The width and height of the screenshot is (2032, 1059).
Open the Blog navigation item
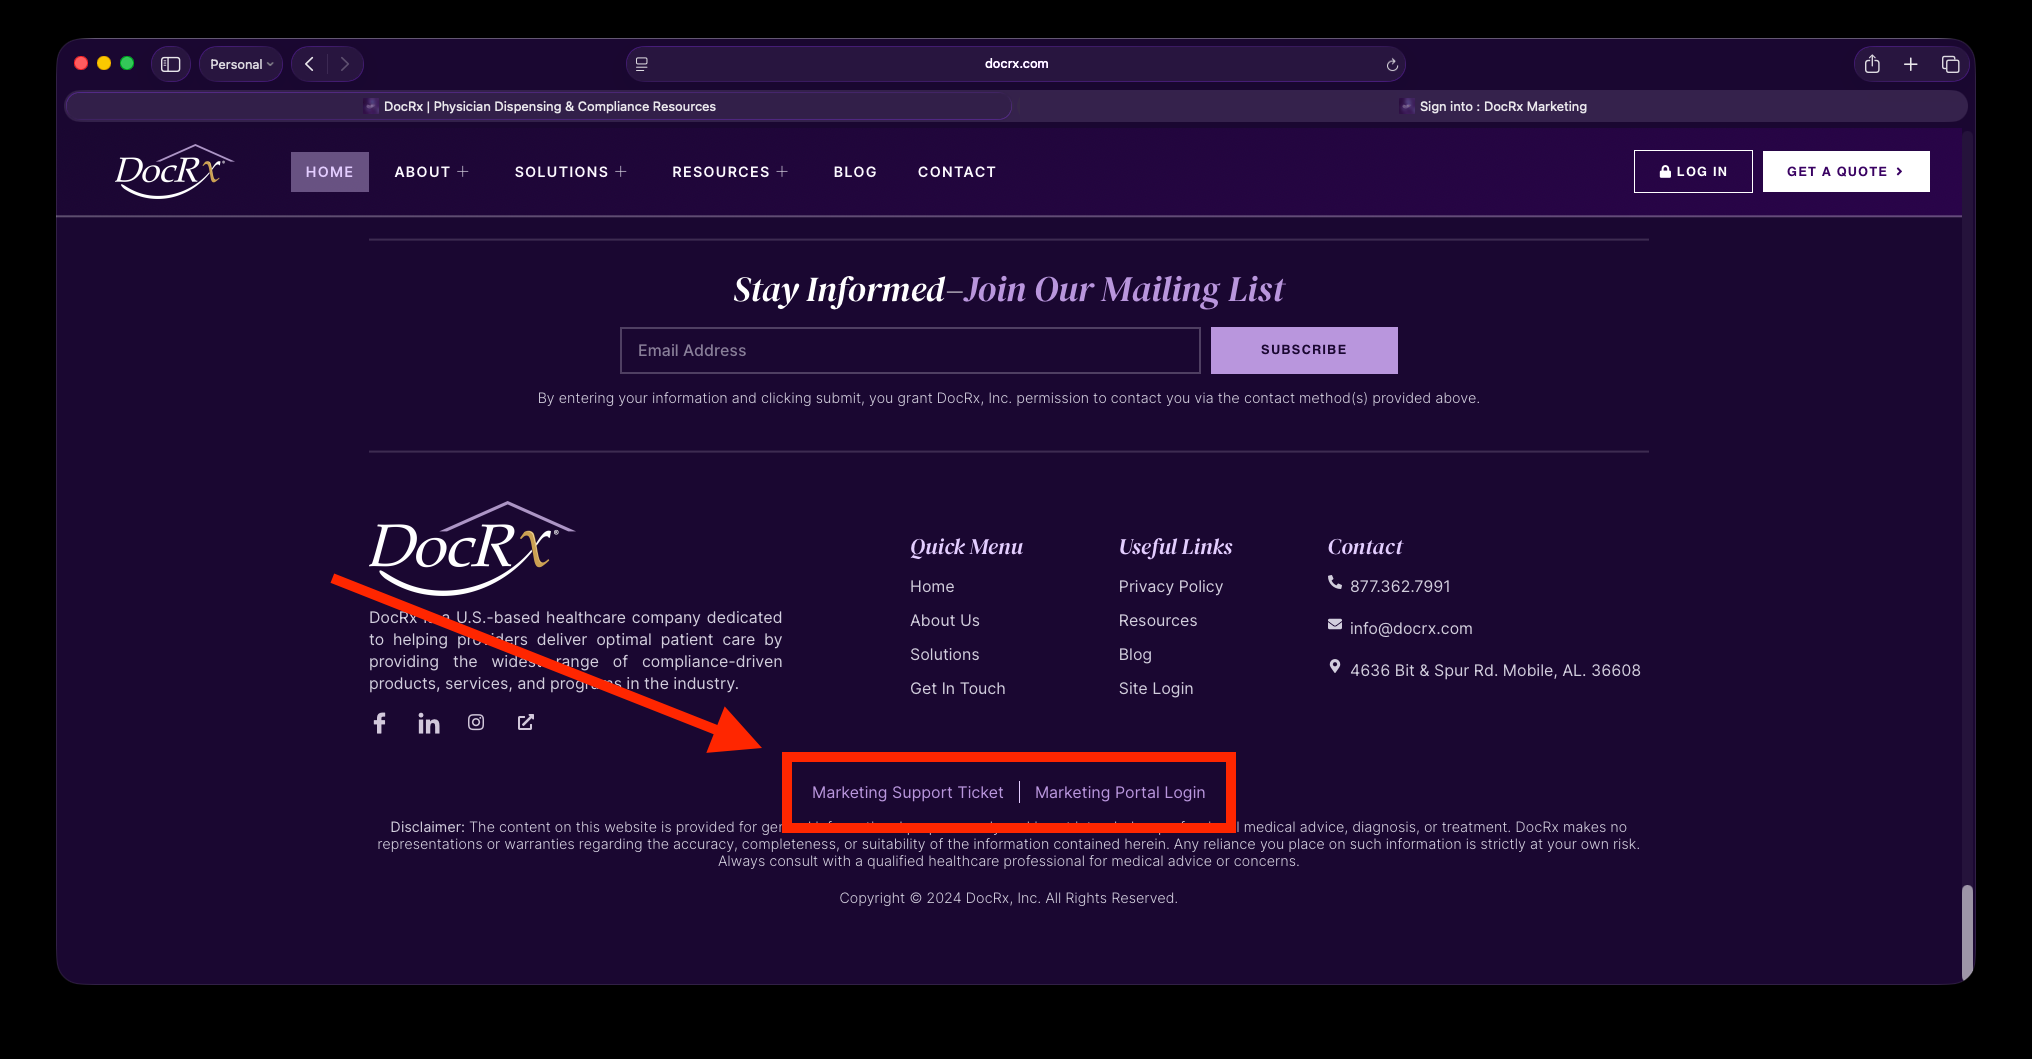[855, 172]
